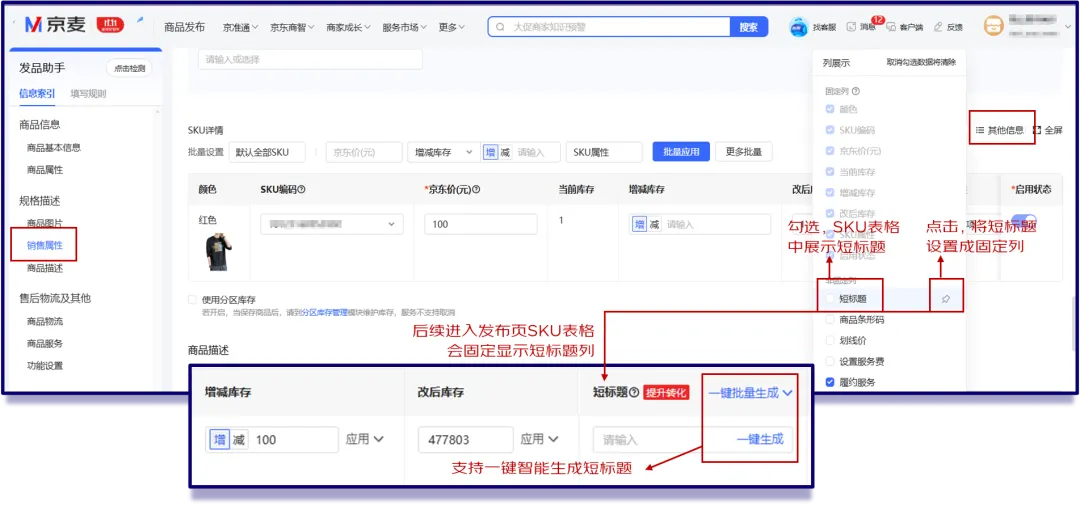This screenshot has height=506, width=1080.
Task: Click help icon beside 京东价(元) header
Action: pyautogui.click(x=475, y=189)
